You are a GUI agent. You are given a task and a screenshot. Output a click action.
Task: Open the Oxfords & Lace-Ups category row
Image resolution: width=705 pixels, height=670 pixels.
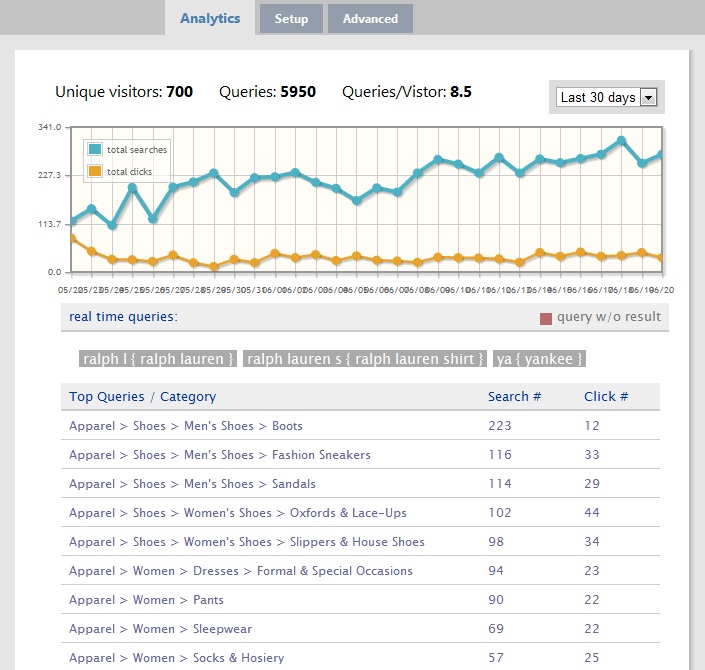(360, 513)
